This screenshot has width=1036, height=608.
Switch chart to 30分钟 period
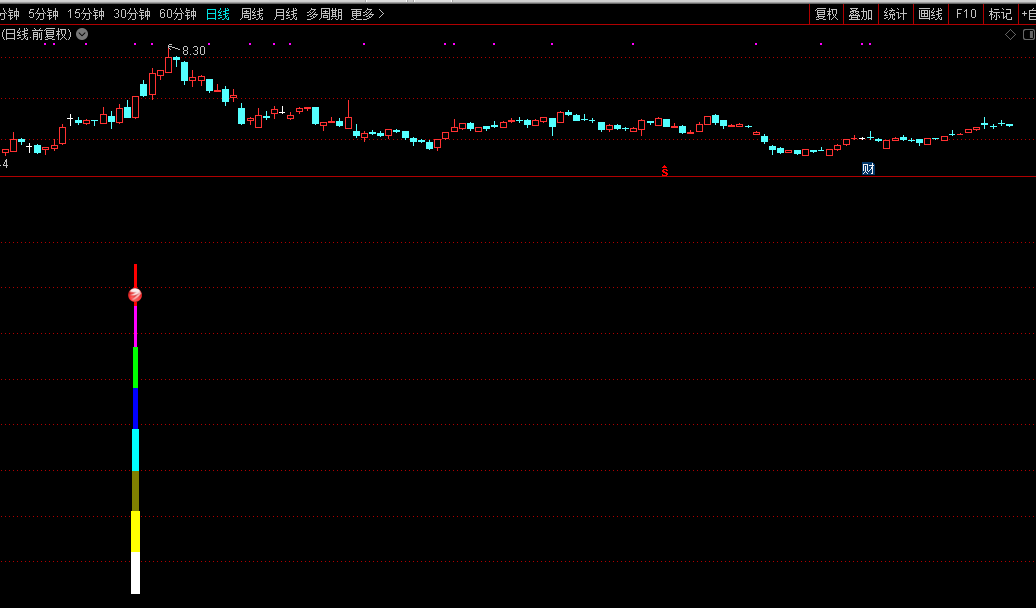pyautogui.click(x=132, y=14)
